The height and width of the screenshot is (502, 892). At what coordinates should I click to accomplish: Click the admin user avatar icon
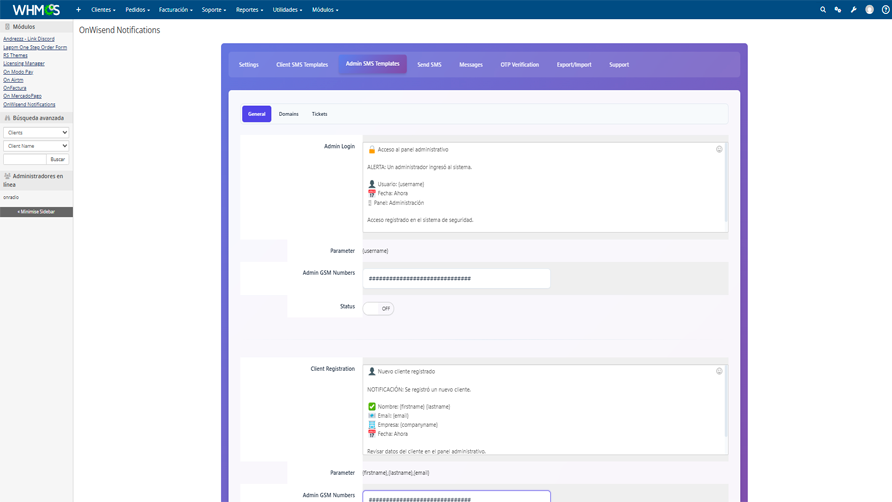tap(869, 10)
